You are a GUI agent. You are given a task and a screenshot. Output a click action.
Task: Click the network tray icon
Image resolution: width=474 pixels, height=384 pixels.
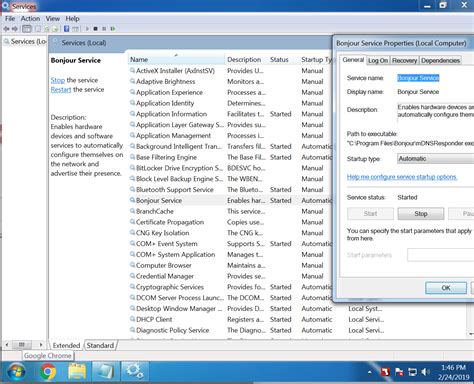pos(412,372)
